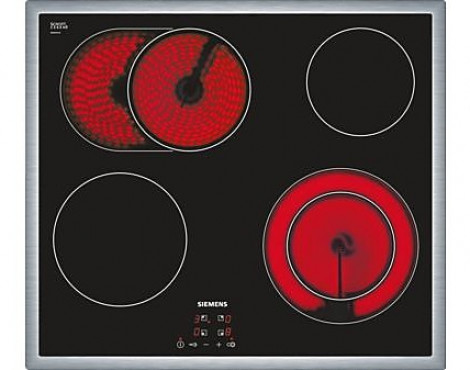This screenshot has height=370, width=470.
Task: Touch the inner circle of front-right zone
Action: click(341, 246)
